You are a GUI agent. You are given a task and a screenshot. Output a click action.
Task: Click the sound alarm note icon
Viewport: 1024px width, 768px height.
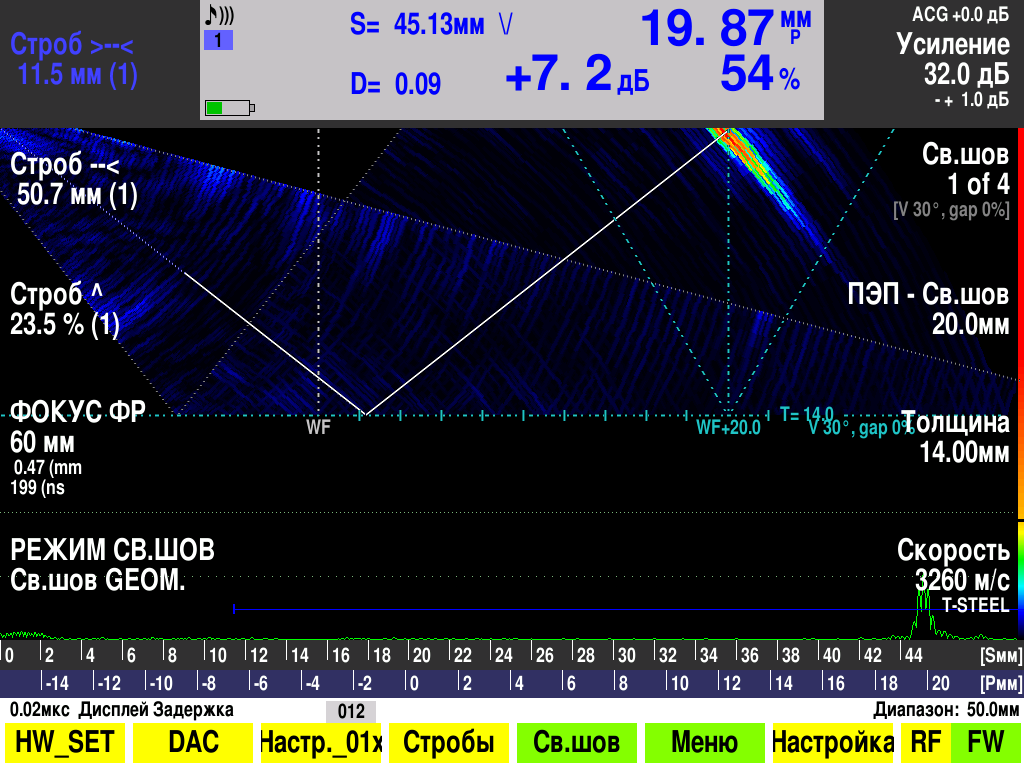218,15
